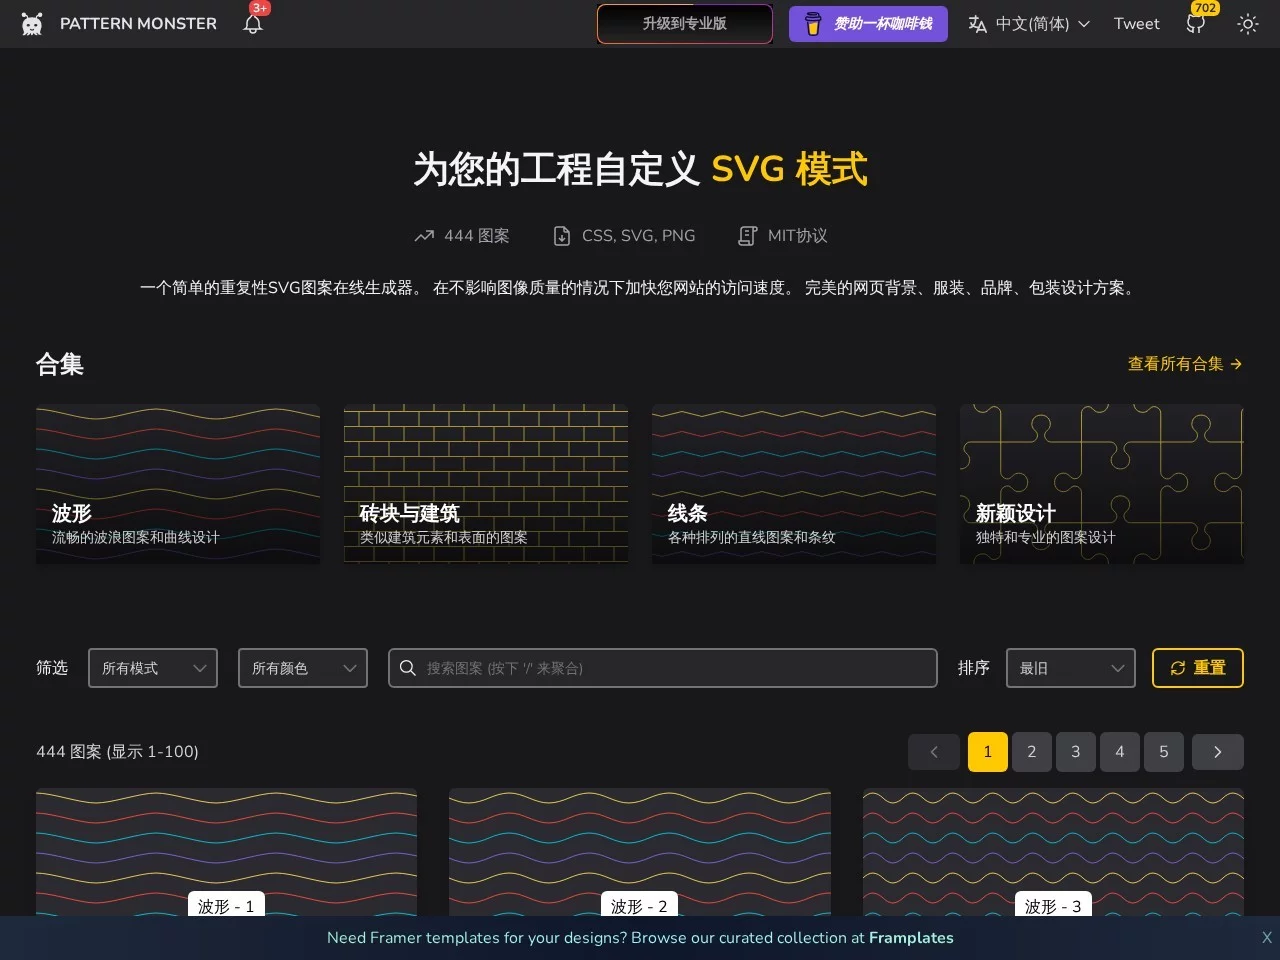
Task: Click the pattern search input field
Action: click(x=670, y=668)
